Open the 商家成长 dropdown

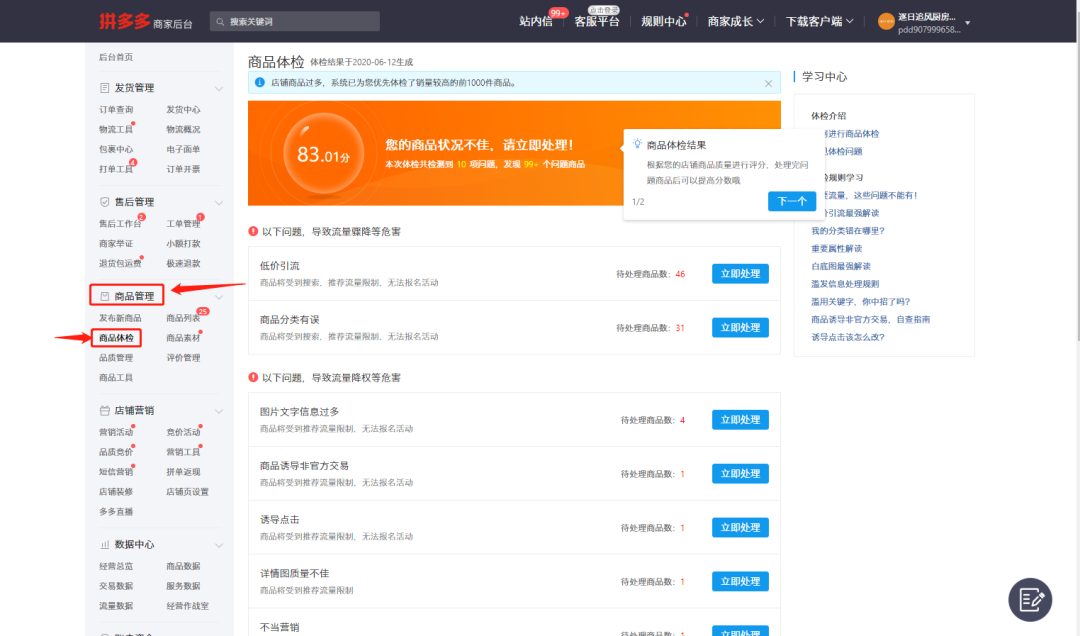(736, 21)
